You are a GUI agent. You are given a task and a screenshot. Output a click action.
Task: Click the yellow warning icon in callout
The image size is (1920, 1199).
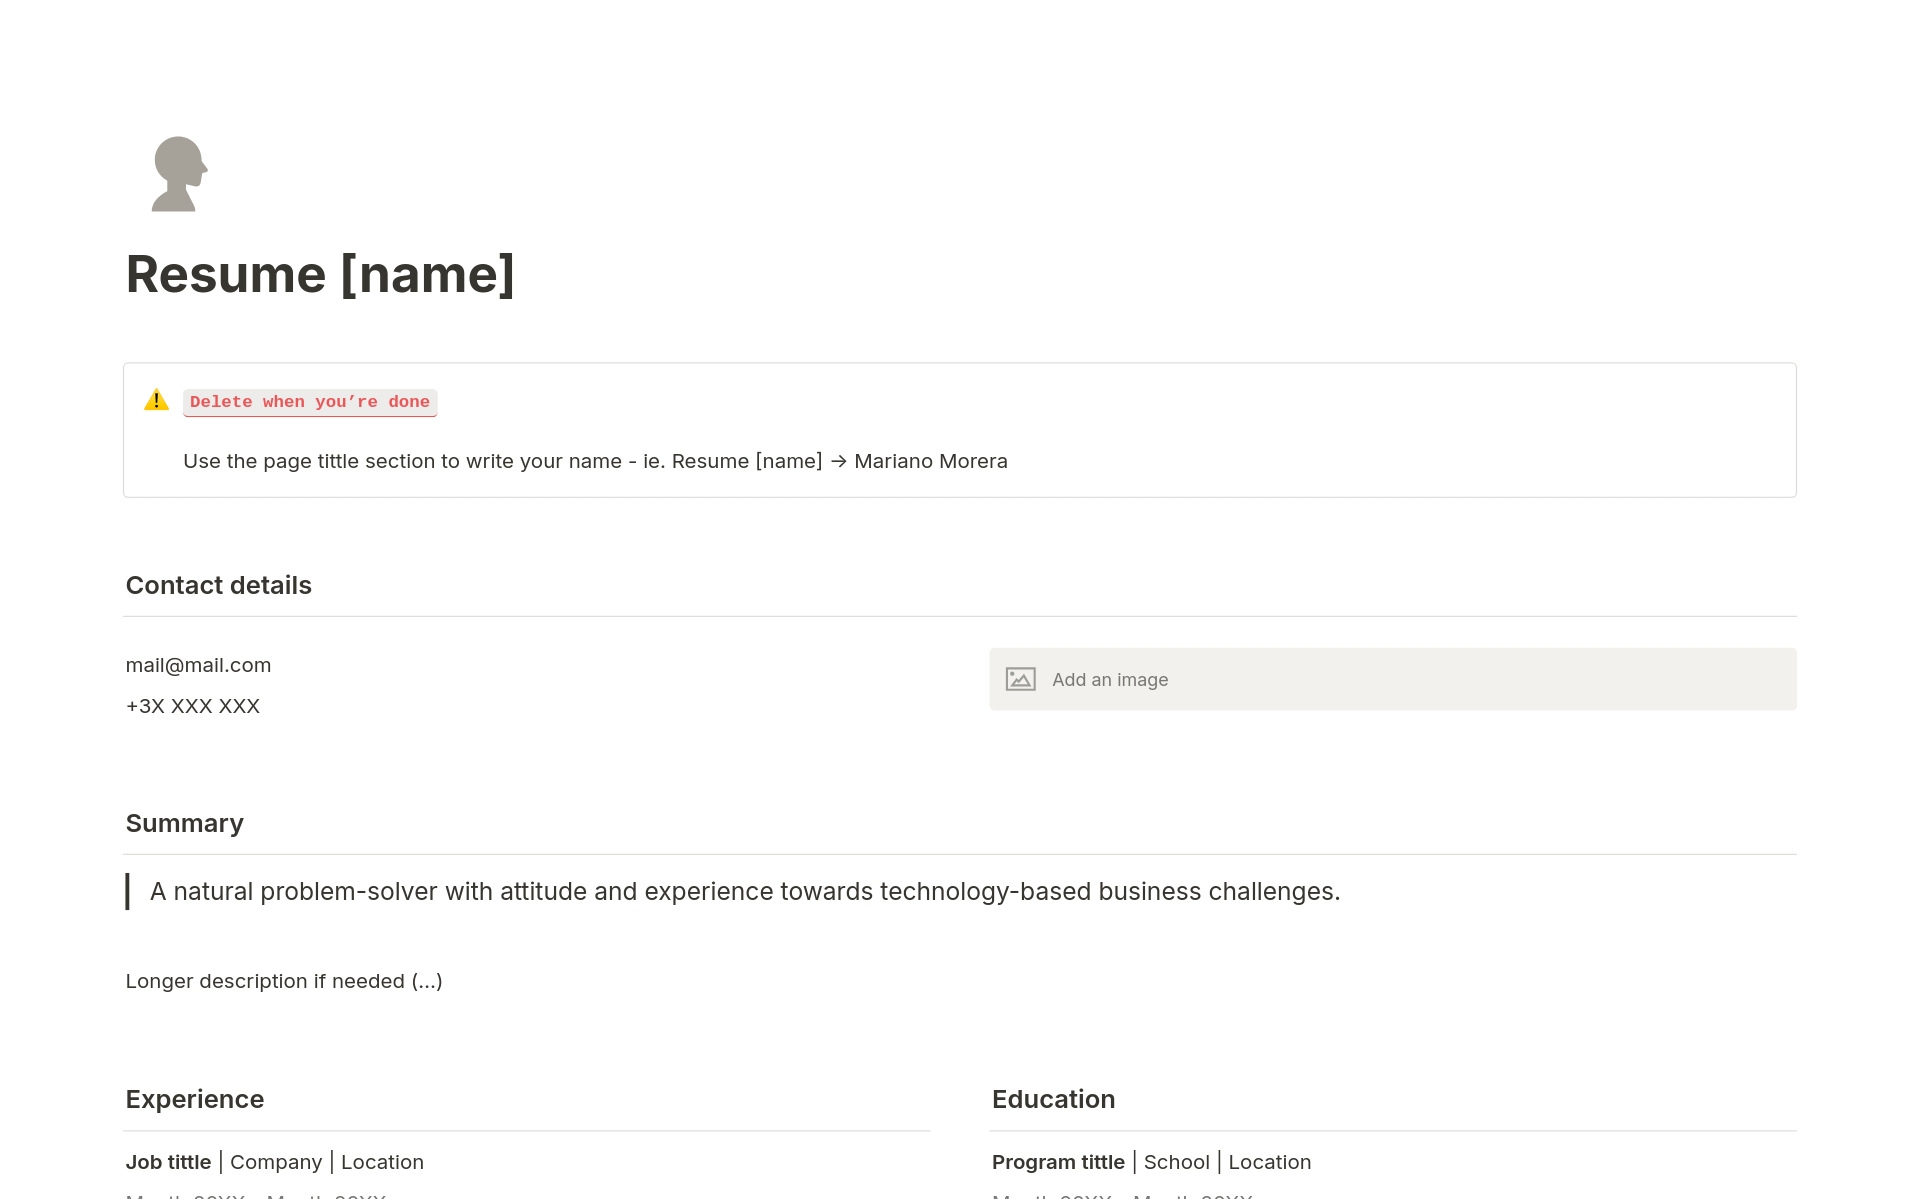pyautogui.click(x=156, y=400)
